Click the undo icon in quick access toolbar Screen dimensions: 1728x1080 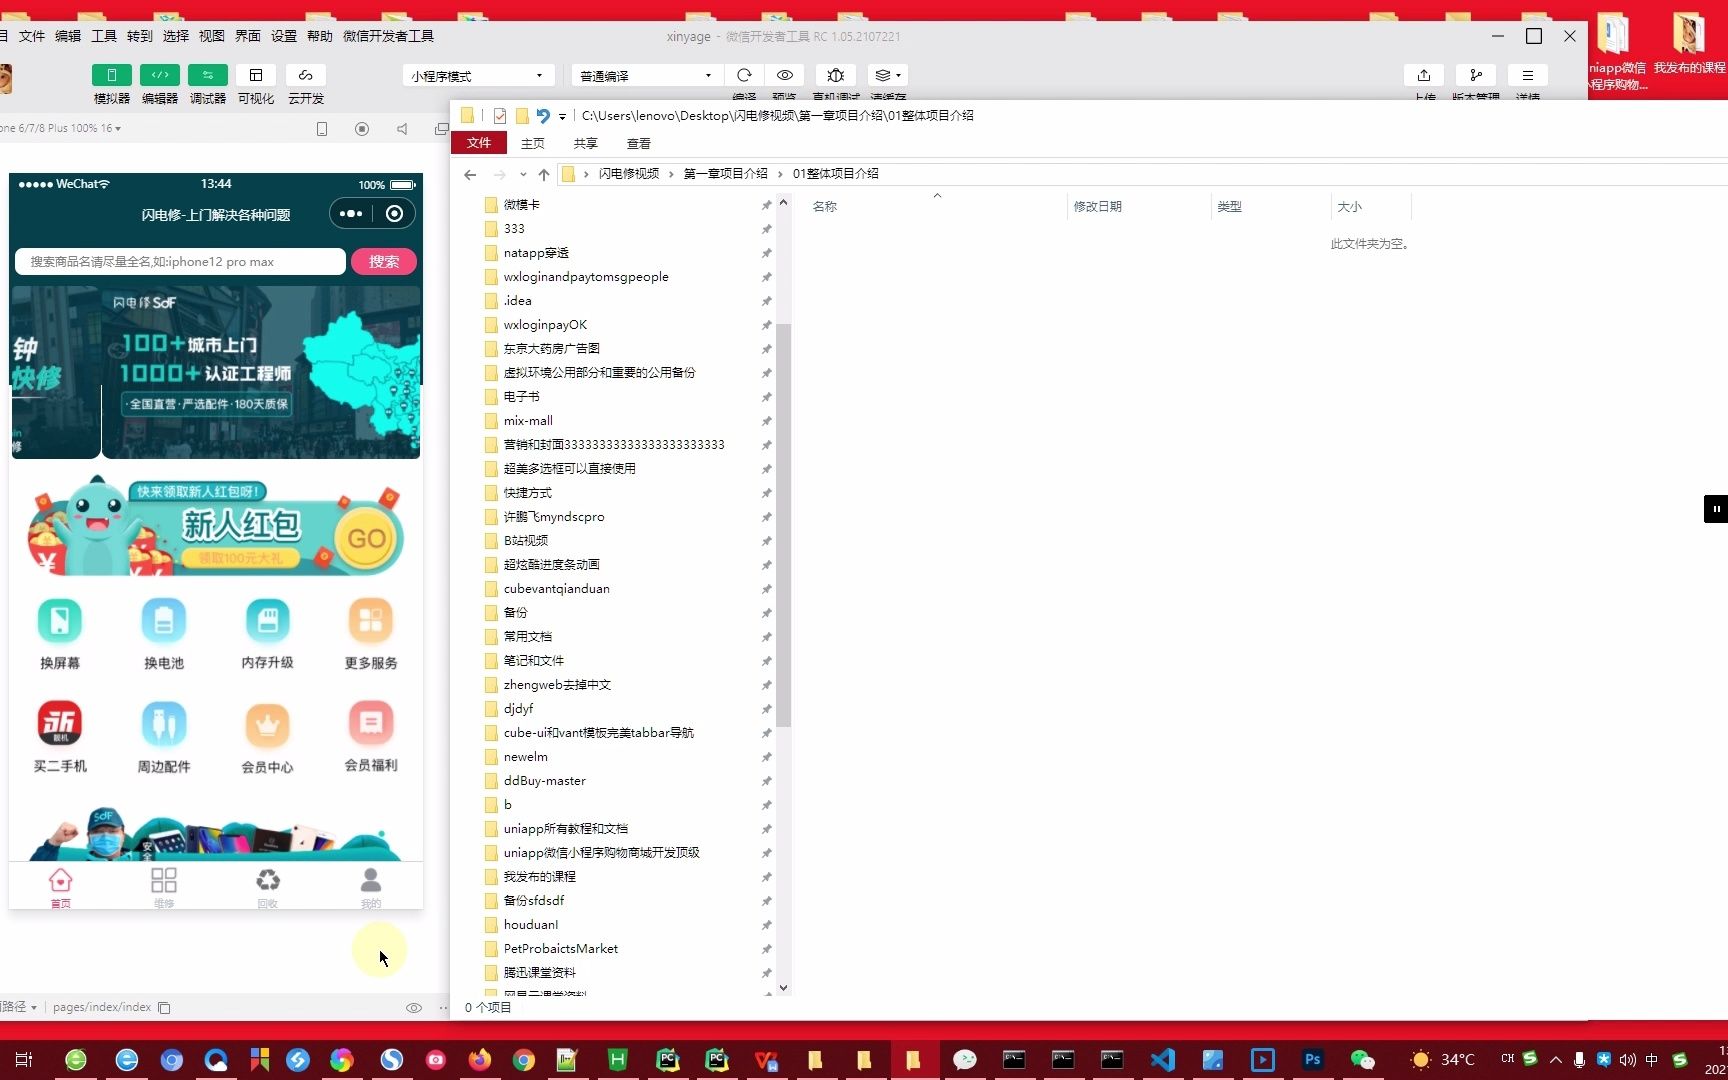coord(543,116)
